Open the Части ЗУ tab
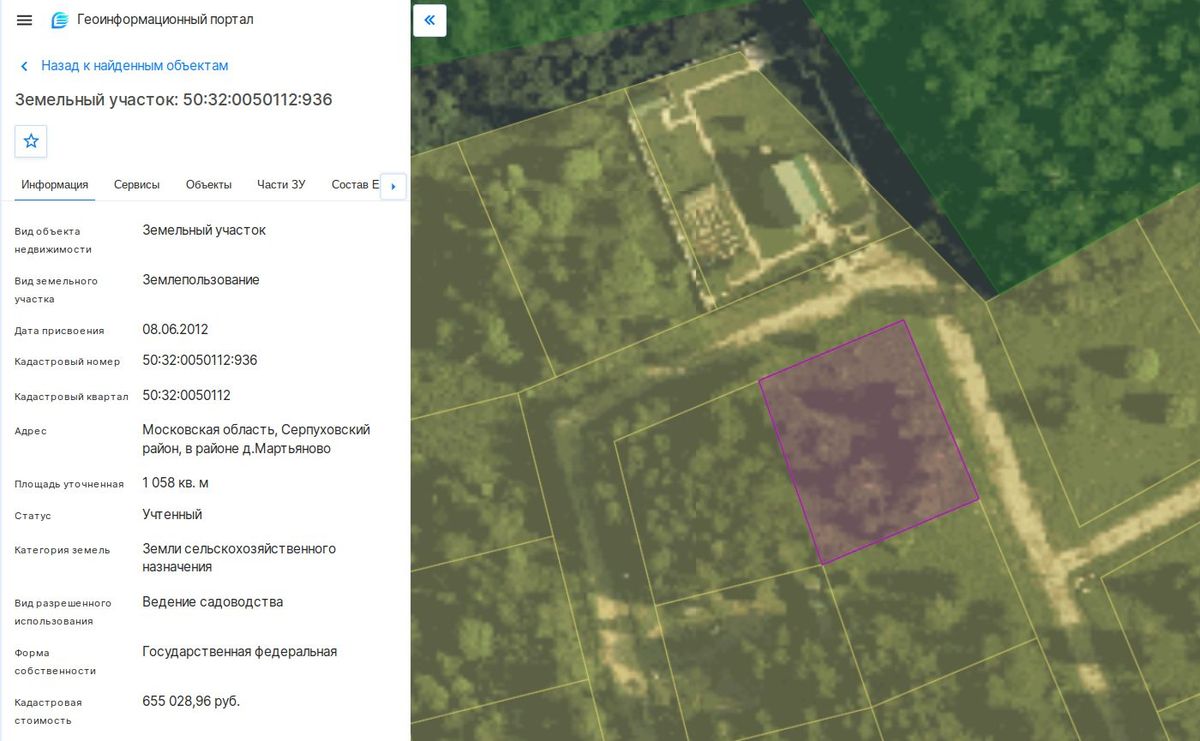 coord(281,185)
